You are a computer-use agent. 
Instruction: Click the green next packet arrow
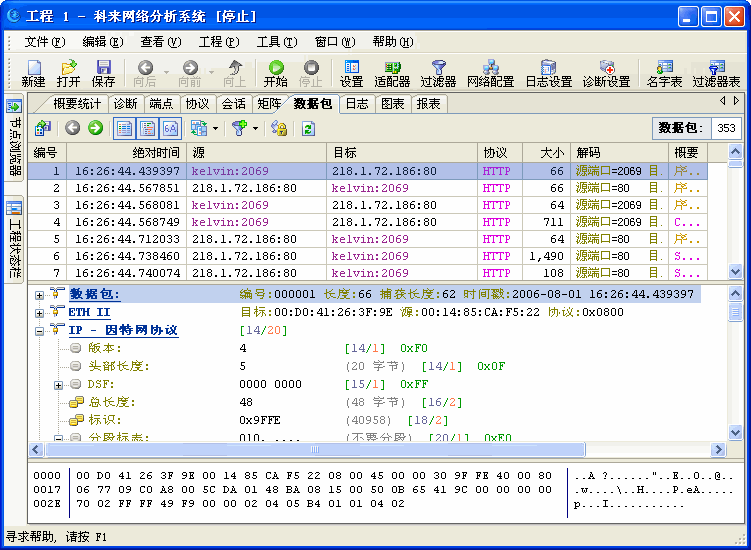[95, 128]
